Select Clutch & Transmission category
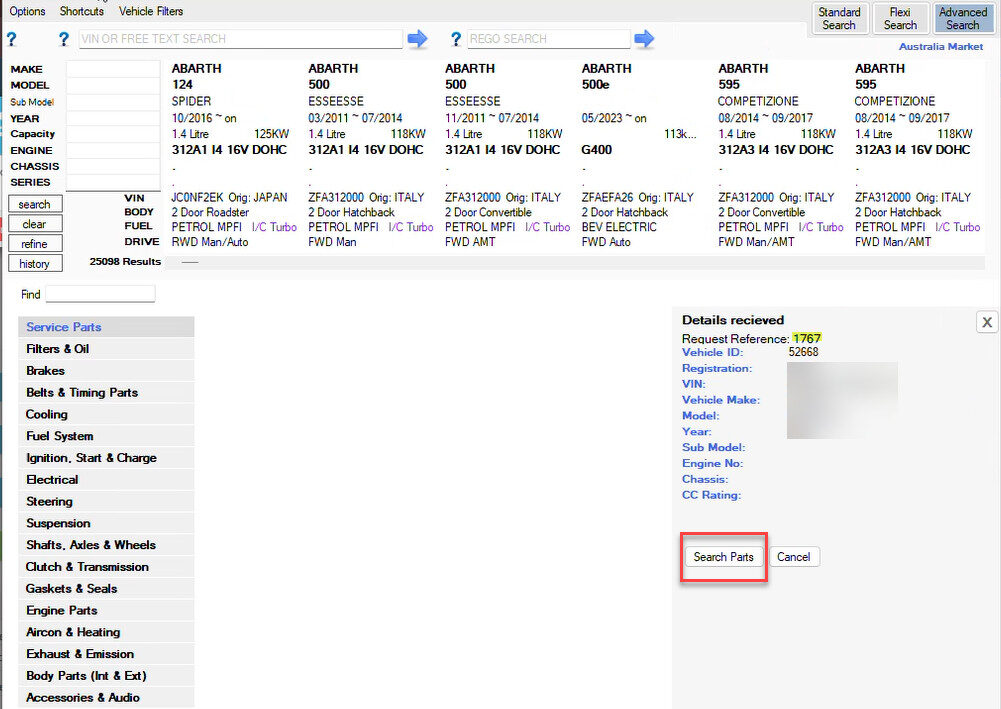 [107, 567]
